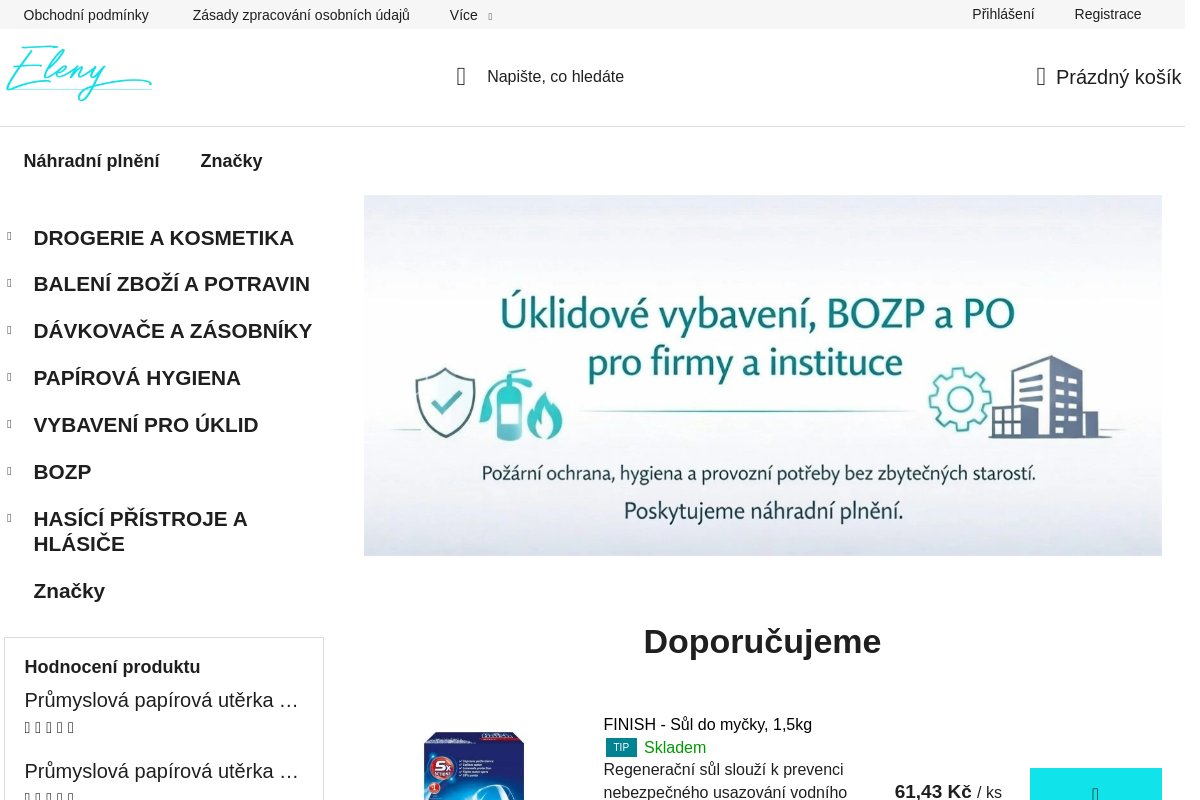Open FINISH - Sůl do myčky, 1,5kg

[707, 724]
